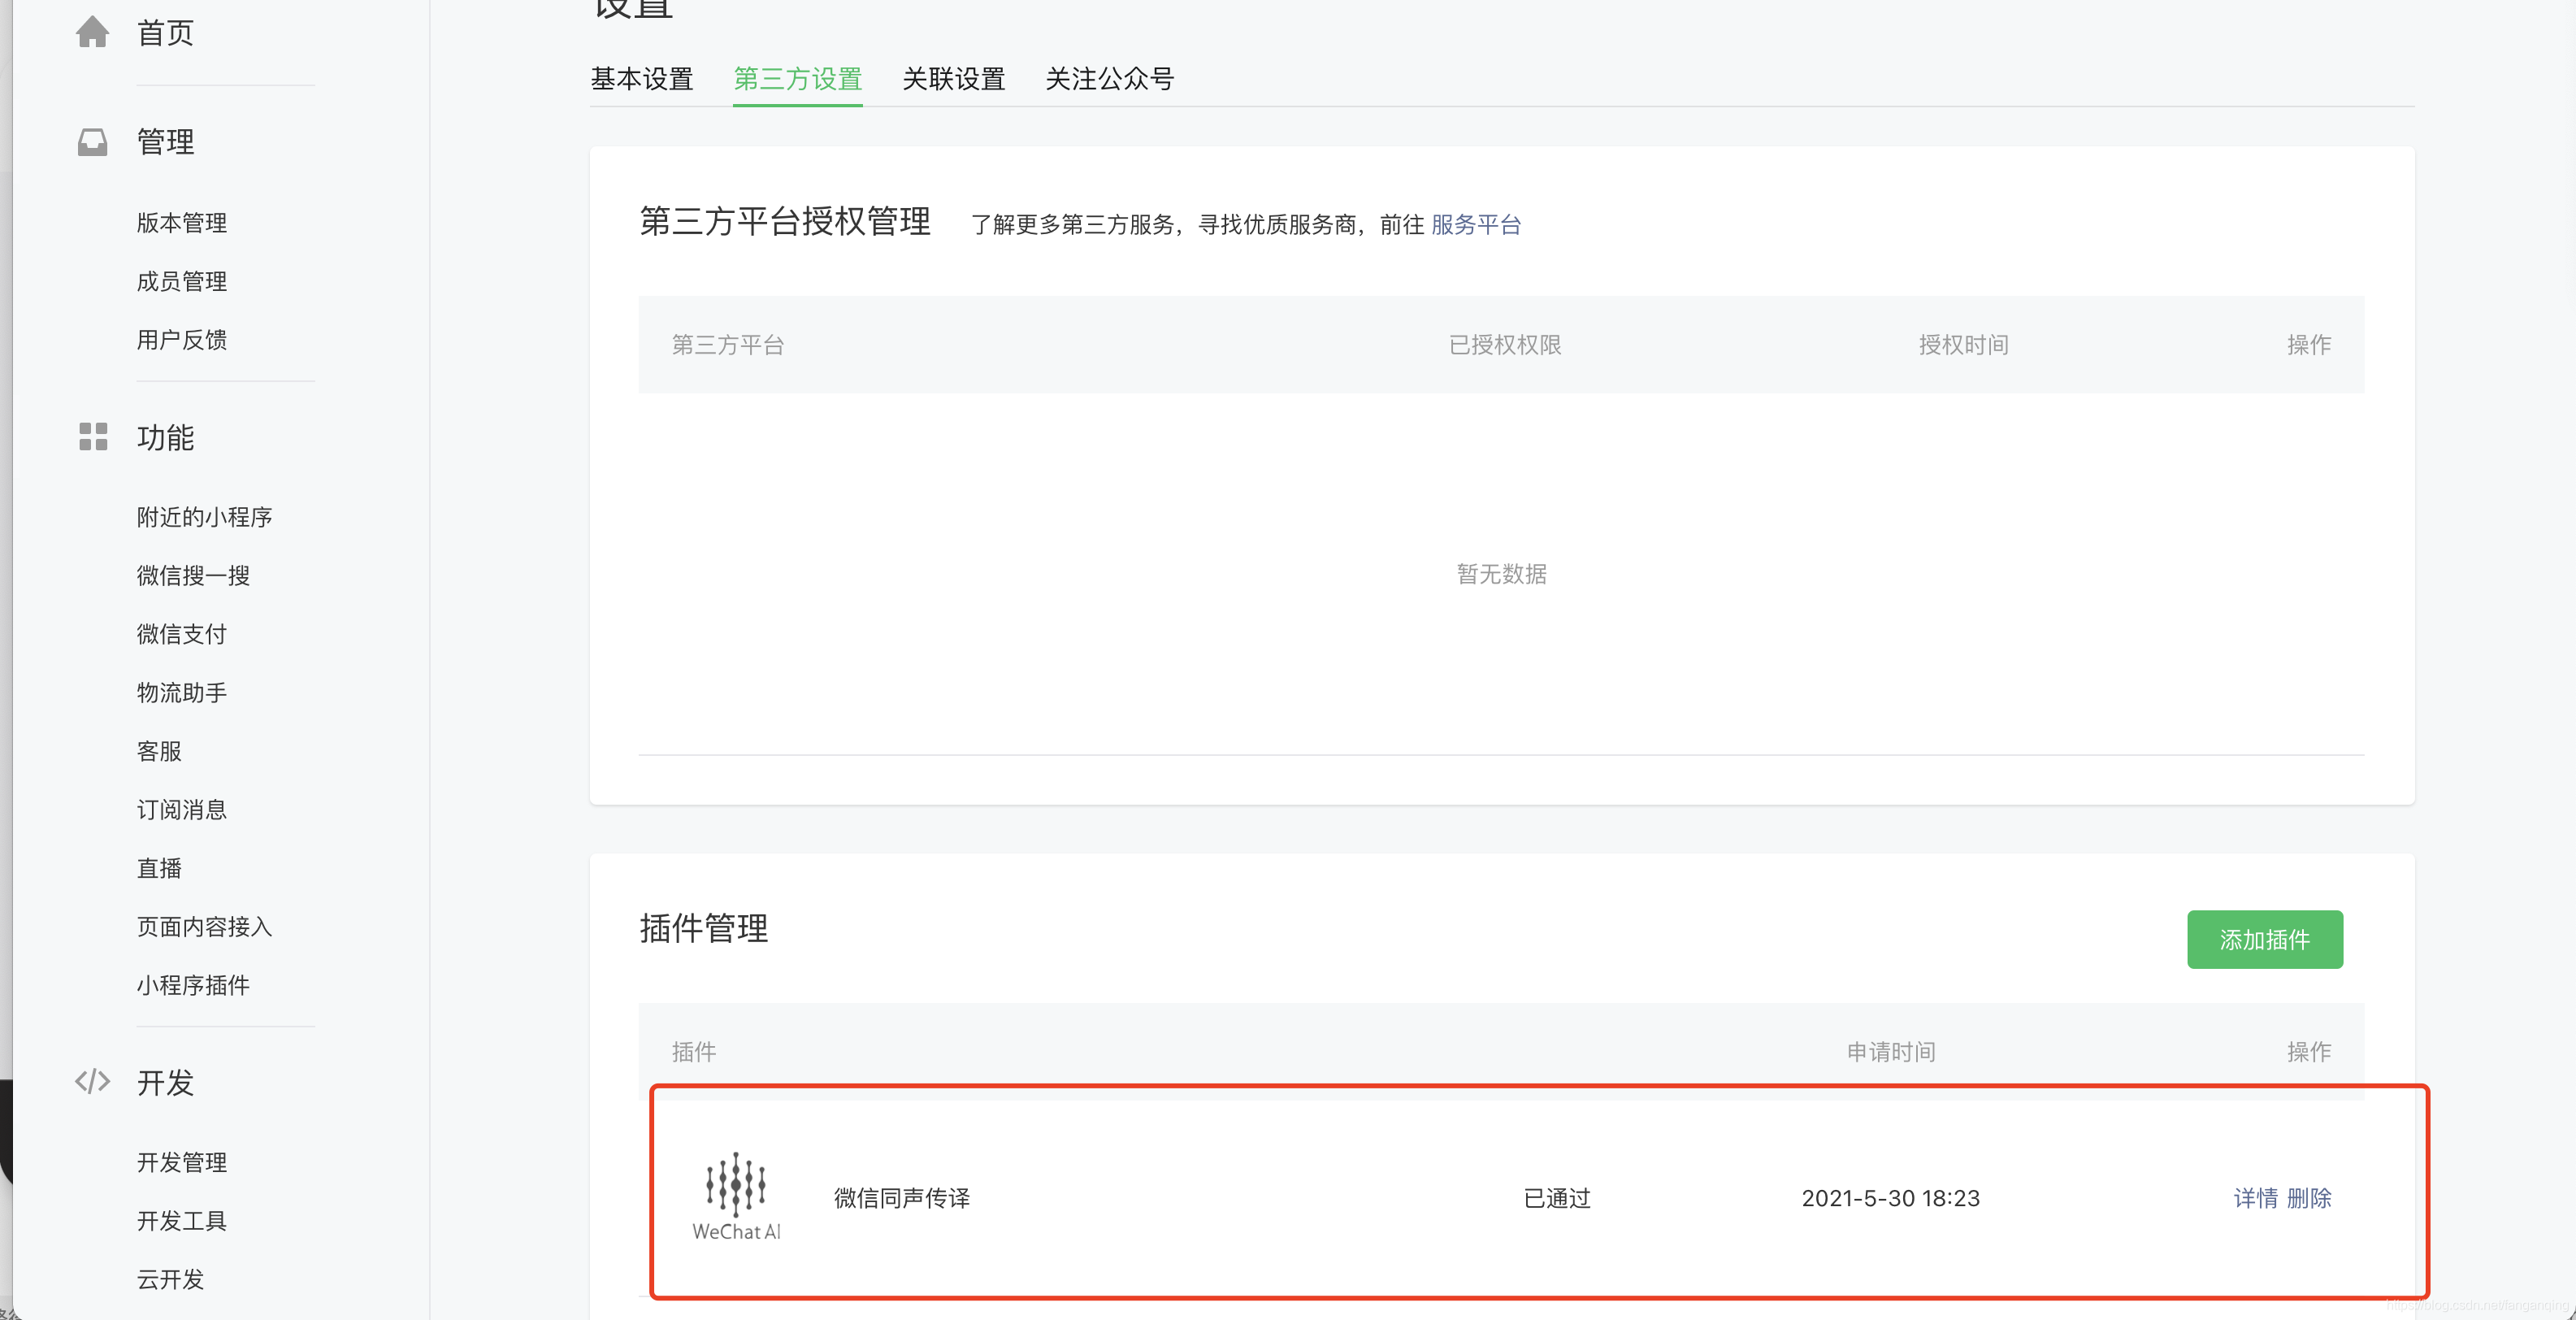Click the 插件 column header
The height and width of the screenshot is (1320, 2576).
click(x=694, y=1052)
